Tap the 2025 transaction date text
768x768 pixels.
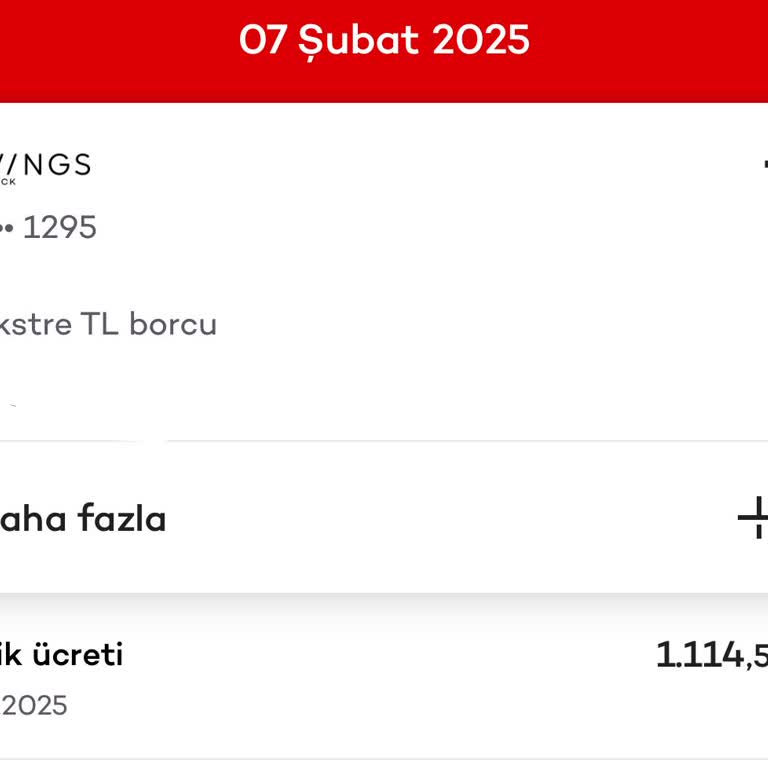[34, 706]
